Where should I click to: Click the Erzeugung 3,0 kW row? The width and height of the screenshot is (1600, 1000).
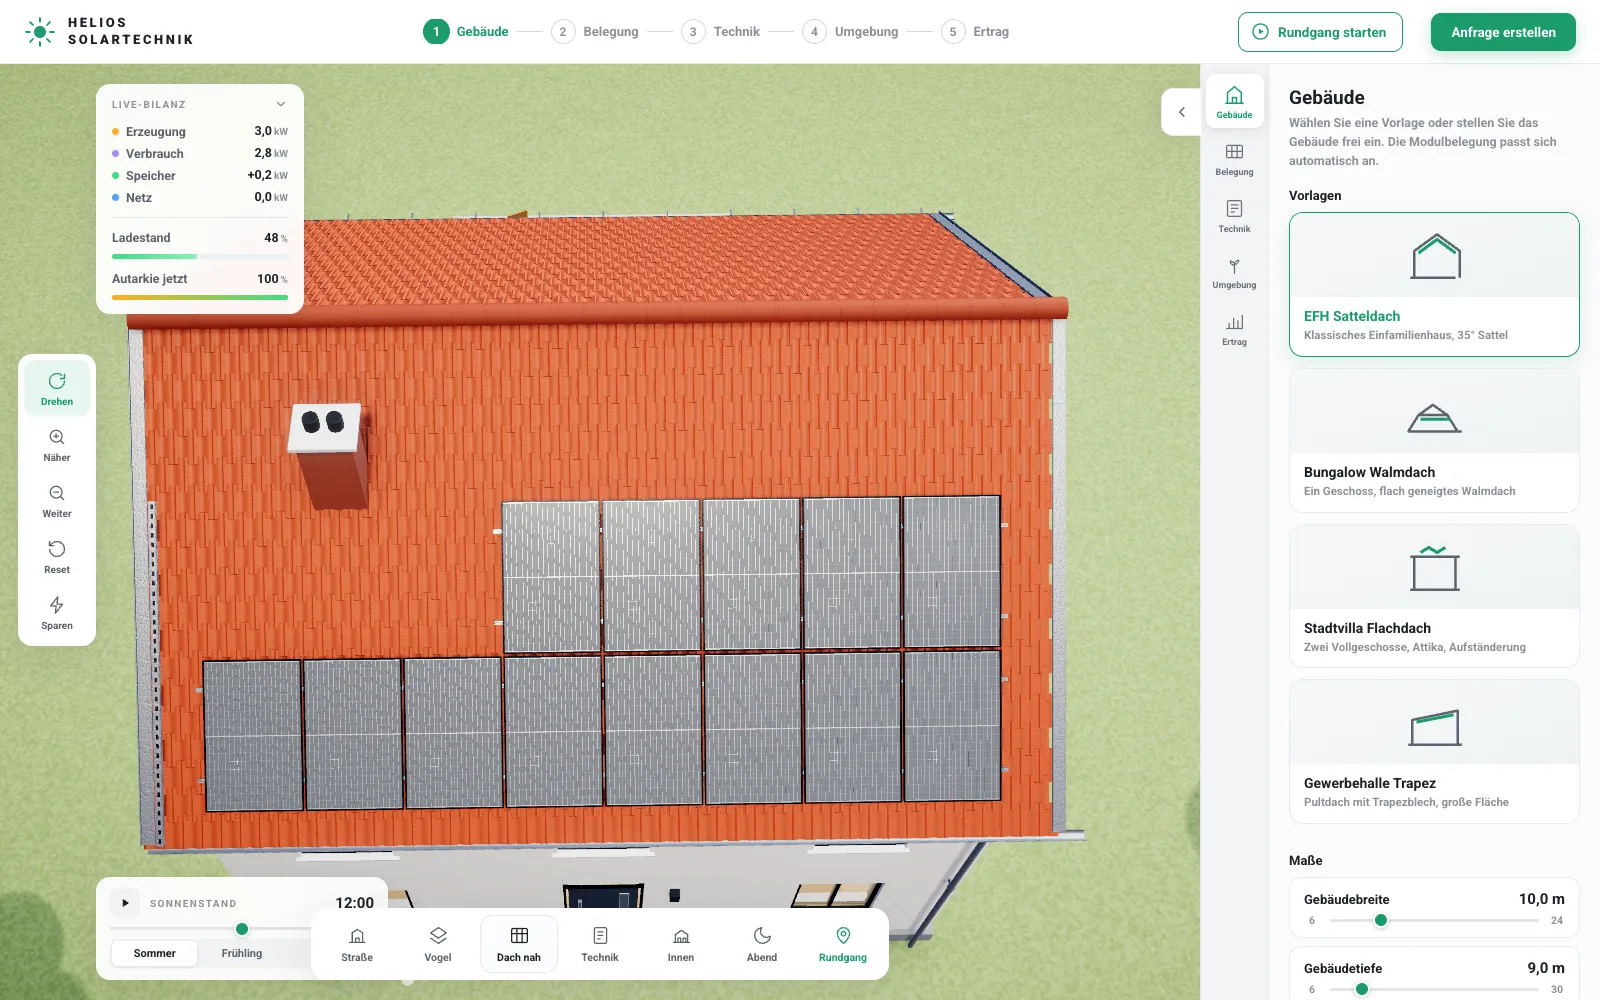click(x=200, y=131)
